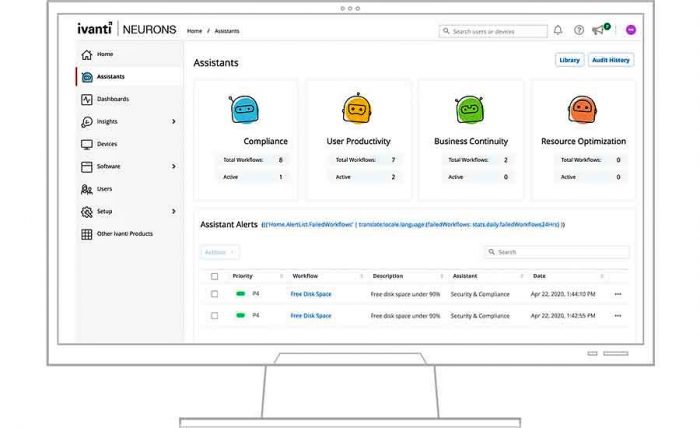Viewport: 700px width, 428px height.
Task: Click the orange Resource Optimization robot icon
Action: [x=582, y=109]
